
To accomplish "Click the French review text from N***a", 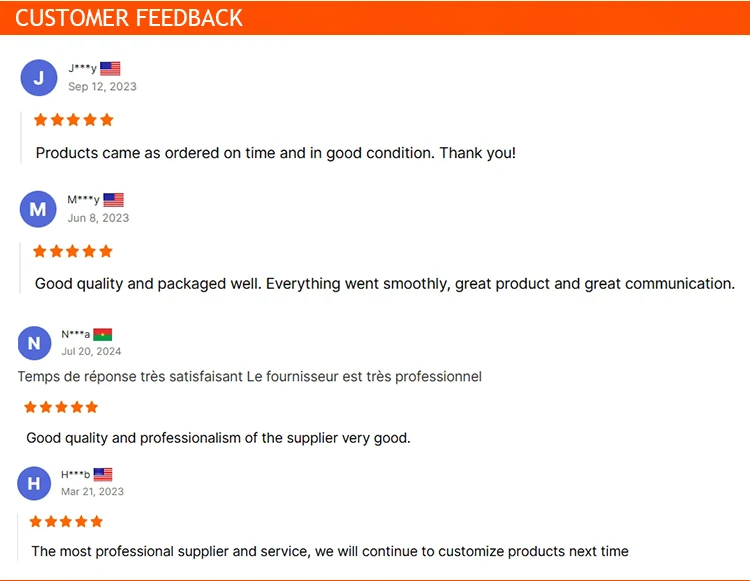I will (x=250, y=377).
